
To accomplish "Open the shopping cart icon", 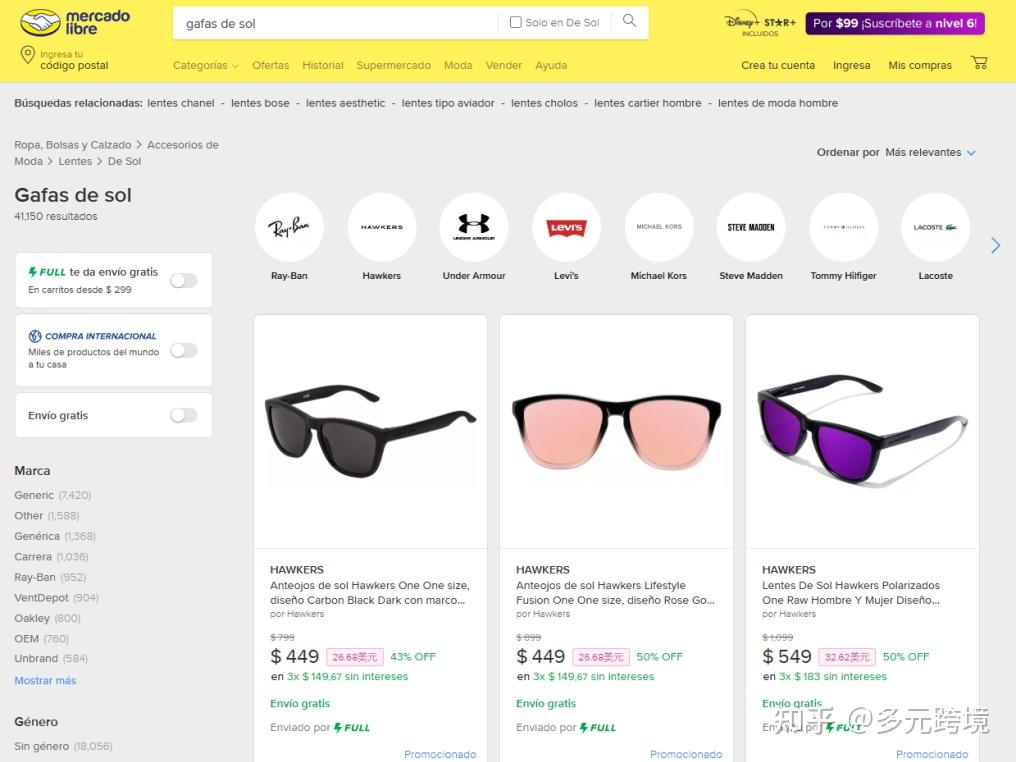I will (979, 63).
